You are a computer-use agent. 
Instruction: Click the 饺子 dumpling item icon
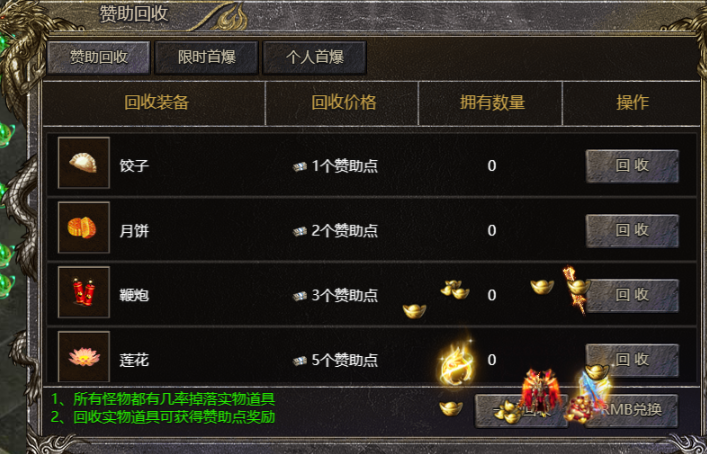tap(84, 163)
